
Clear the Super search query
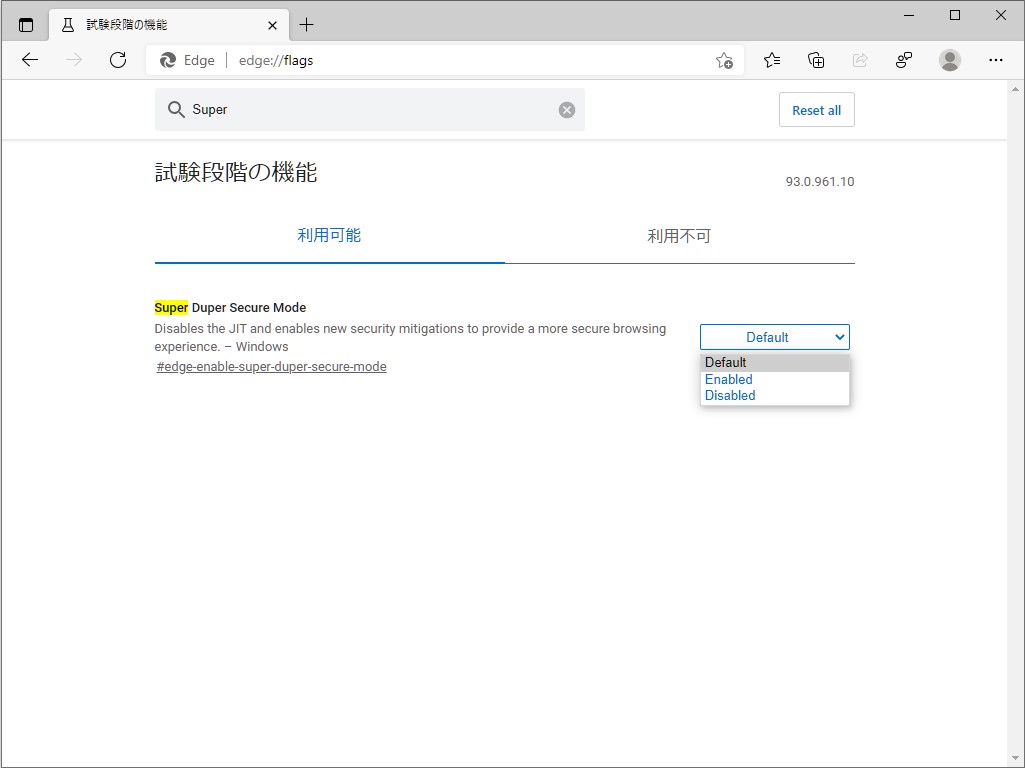566,110
